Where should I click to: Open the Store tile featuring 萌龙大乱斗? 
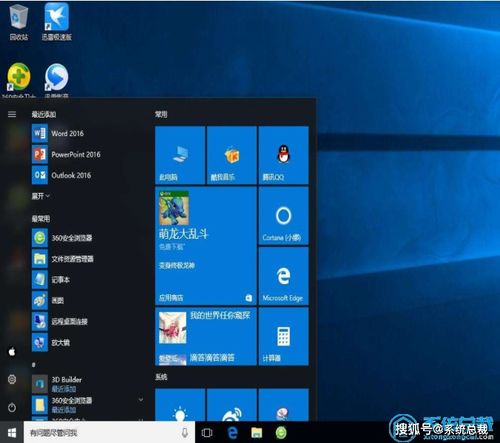pos(206,246)
